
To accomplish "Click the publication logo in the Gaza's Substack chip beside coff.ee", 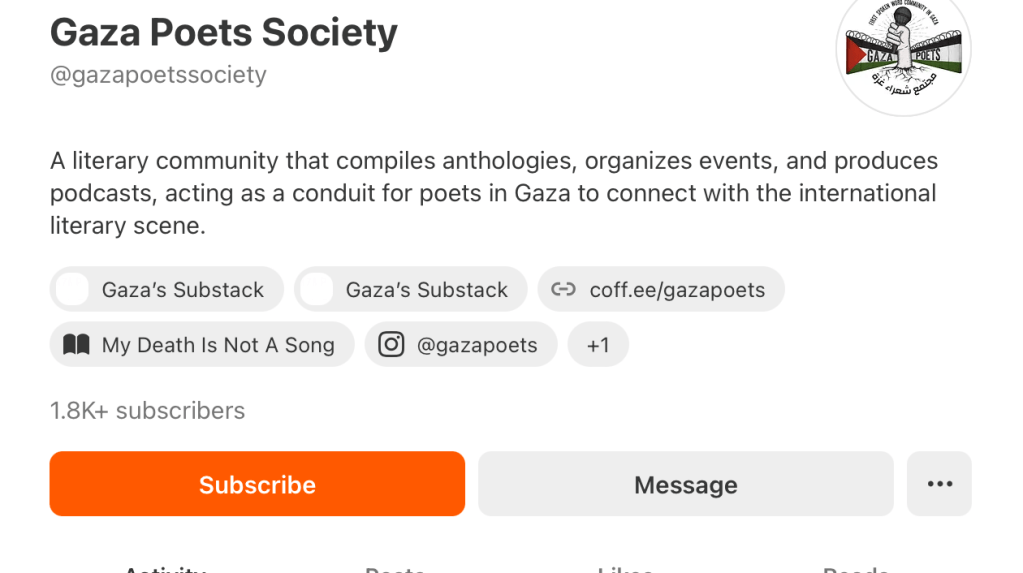I will point(316,290).
